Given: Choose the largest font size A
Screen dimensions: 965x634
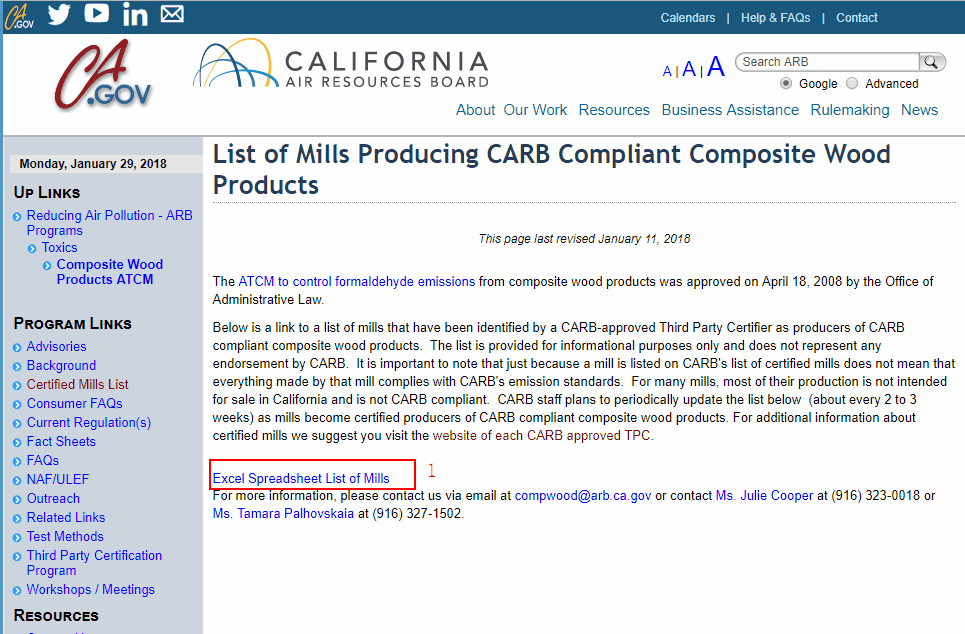Looking at the screenshot, I should 716,66.
